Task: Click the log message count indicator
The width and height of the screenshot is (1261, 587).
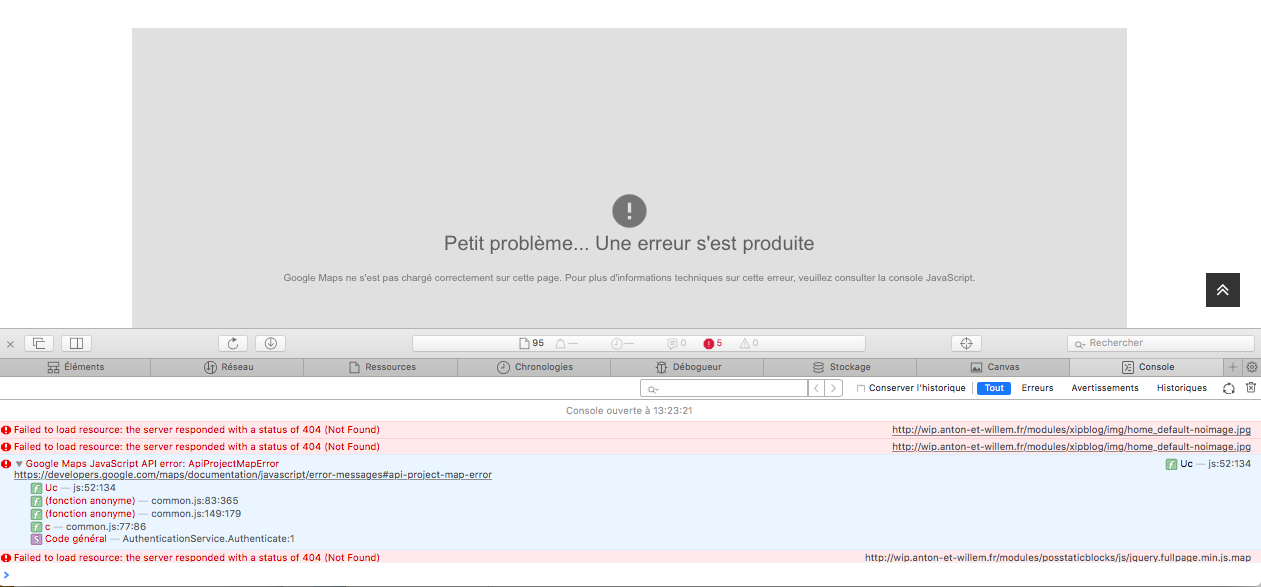Action: click(677, 343)
